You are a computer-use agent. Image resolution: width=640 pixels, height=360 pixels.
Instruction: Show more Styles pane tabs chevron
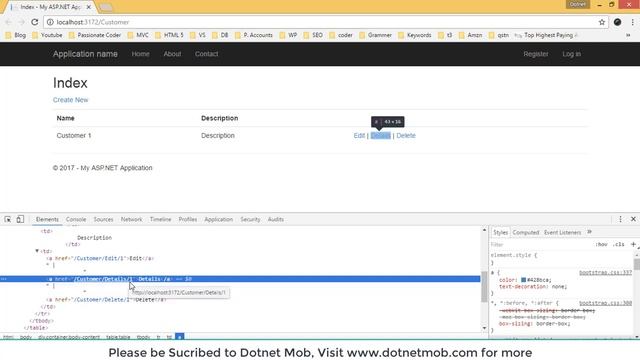click(589, 232)
